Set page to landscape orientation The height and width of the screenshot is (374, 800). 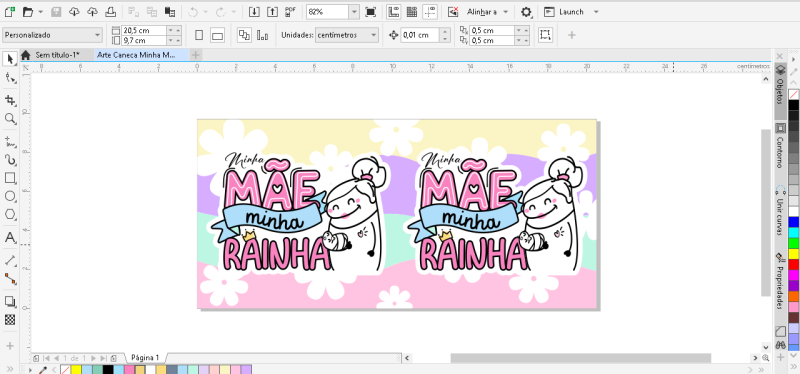(217, 35)
